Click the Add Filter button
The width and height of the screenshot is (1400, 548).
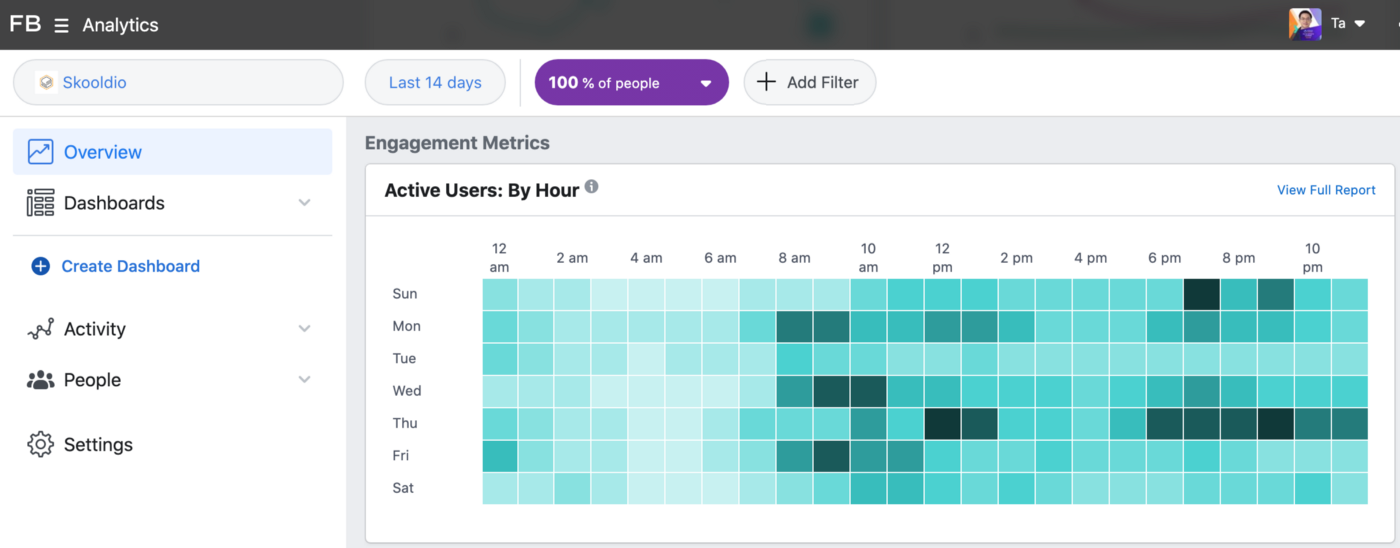point(809,83)
